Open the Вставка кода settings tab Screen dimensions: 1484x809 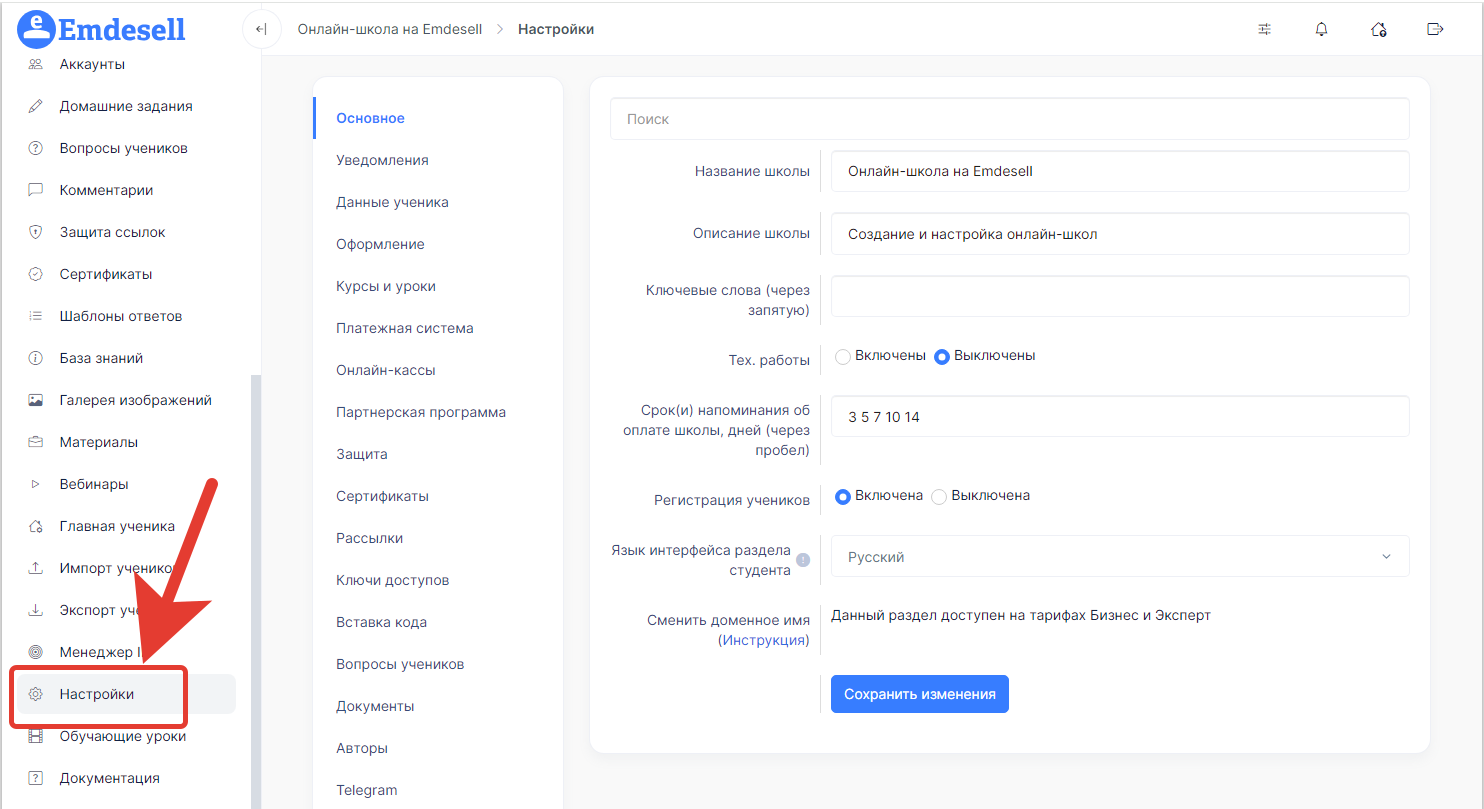click(x=382, y=622)
